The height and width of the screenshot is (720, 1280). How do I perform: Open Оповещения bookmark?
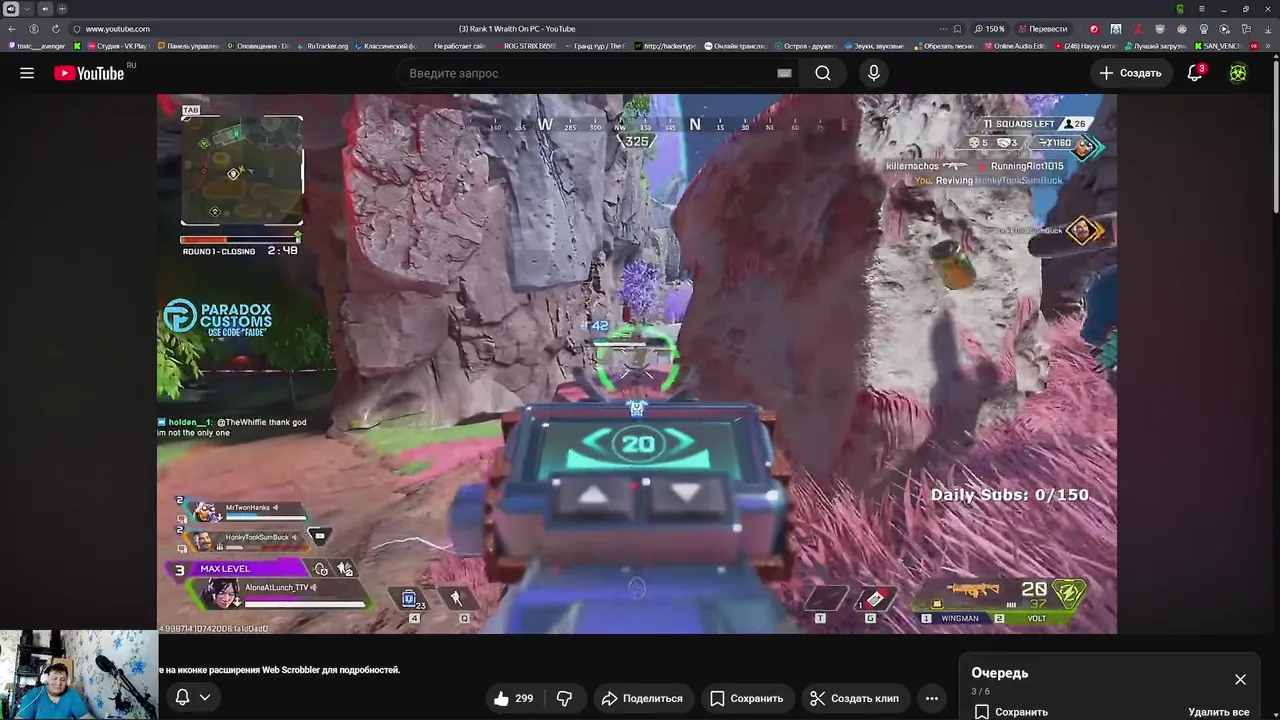tap(258, 46)
